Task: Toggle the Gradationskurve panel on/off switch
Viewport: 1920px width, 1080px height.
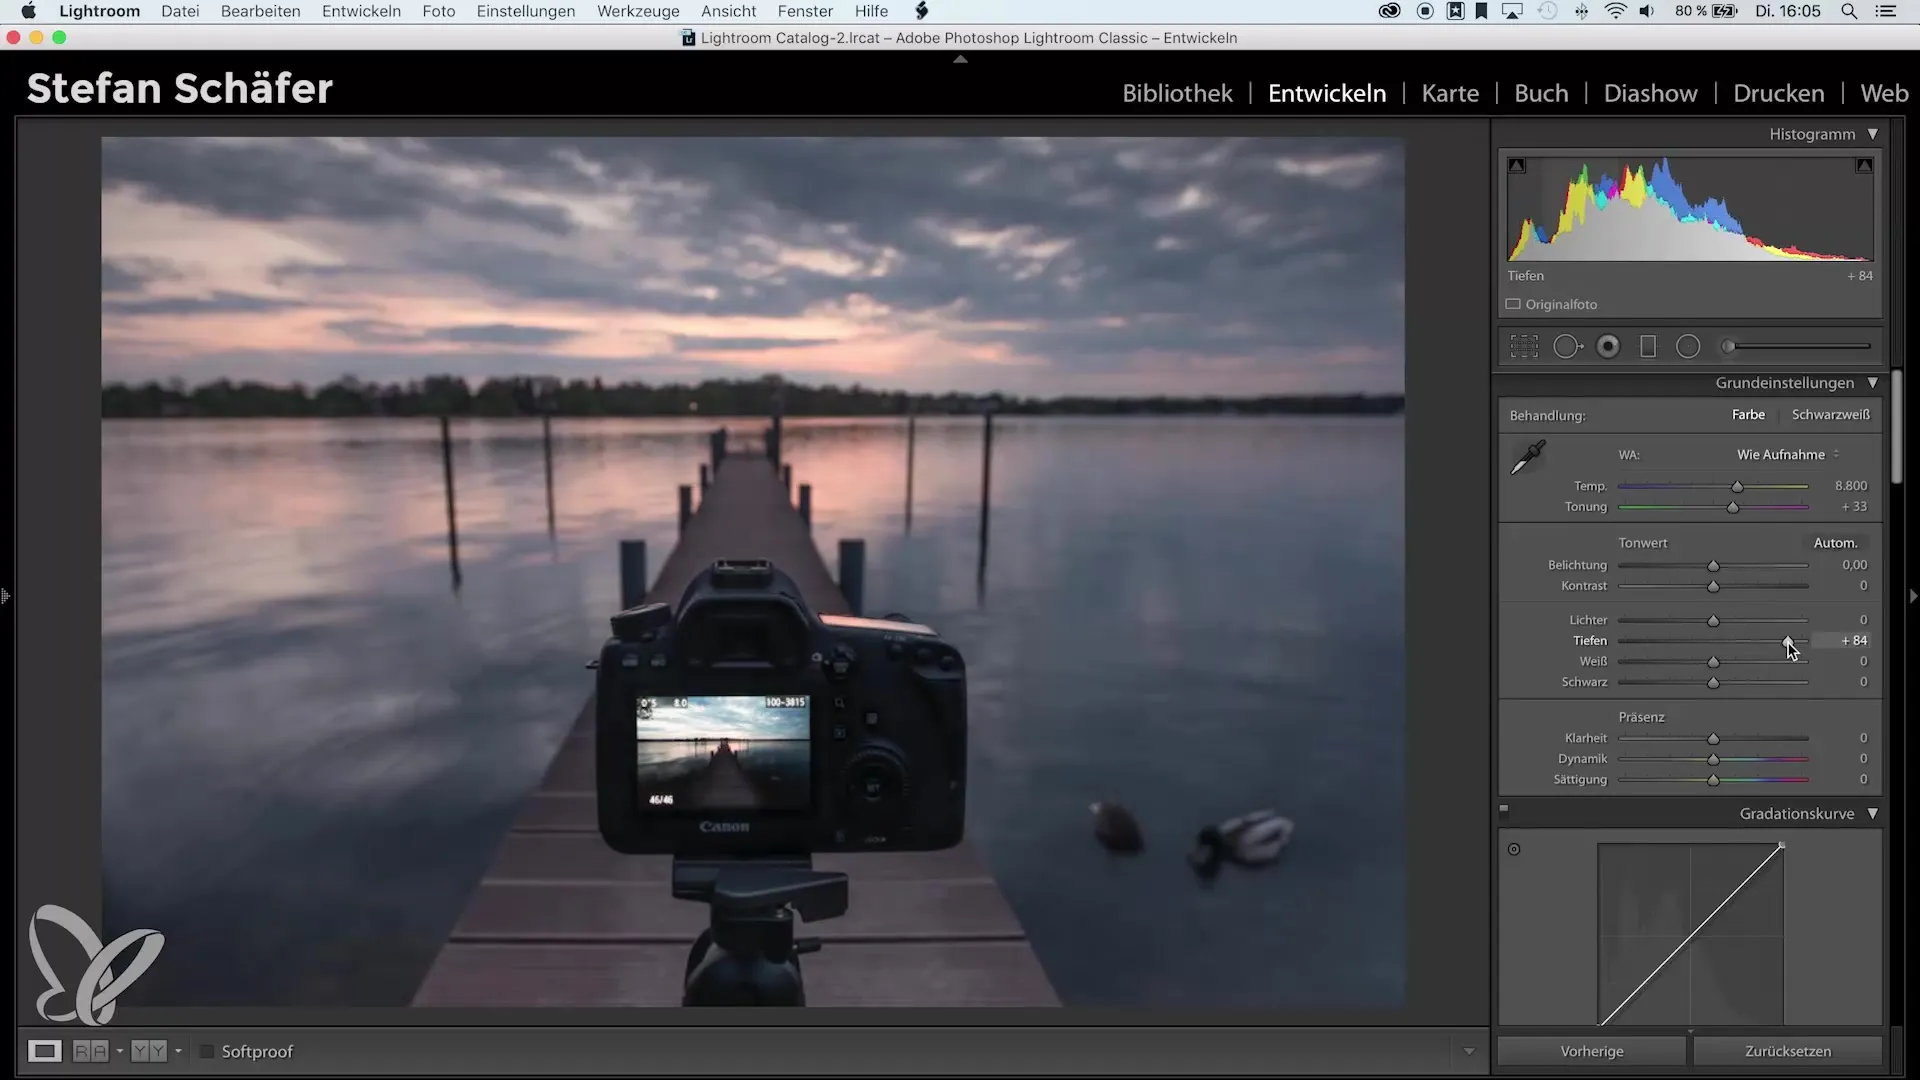Action: tap(1504, 810)
